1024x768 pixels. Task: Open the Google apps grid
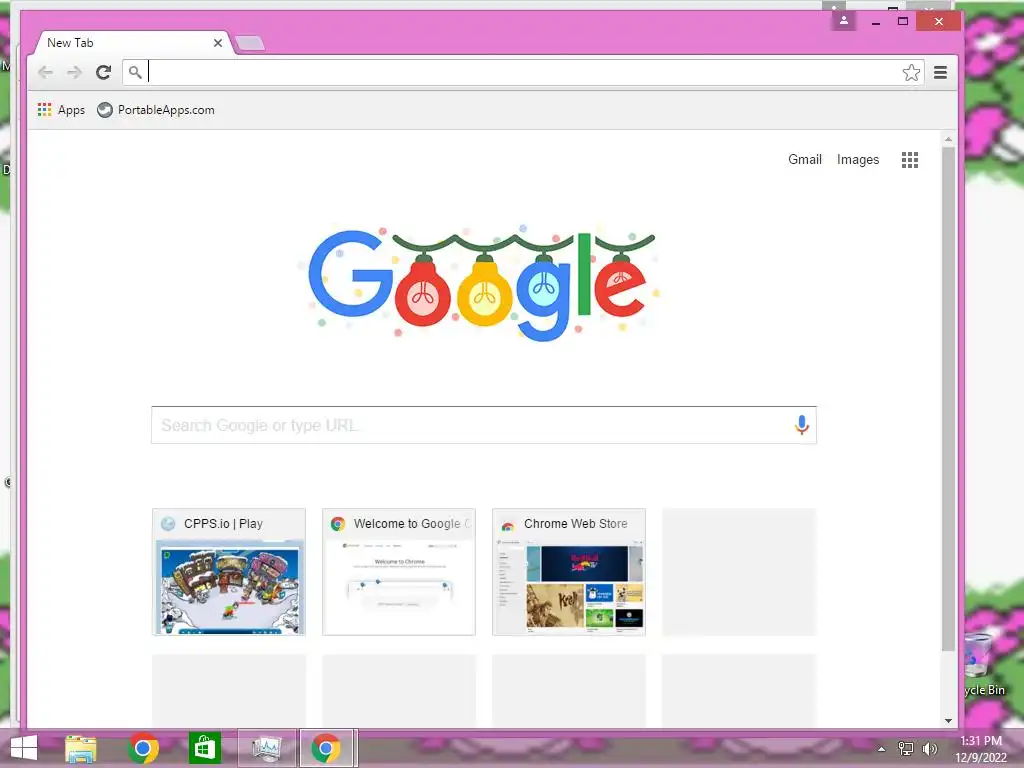(x=910, y=160)
